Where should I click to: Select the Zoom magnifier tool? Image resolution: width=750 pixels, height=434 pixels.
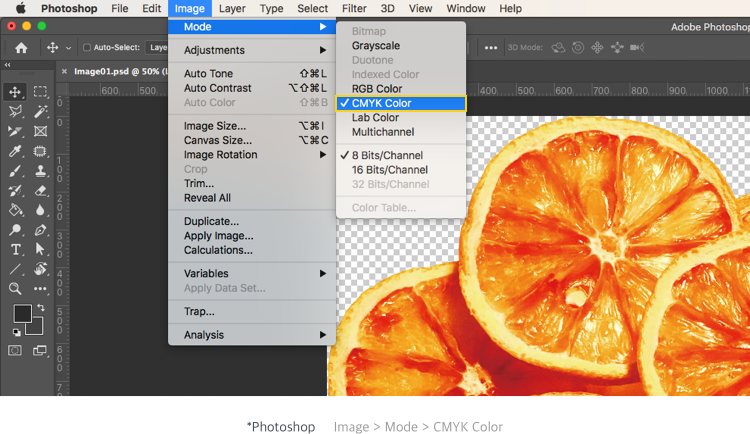[x=15, y=289]
